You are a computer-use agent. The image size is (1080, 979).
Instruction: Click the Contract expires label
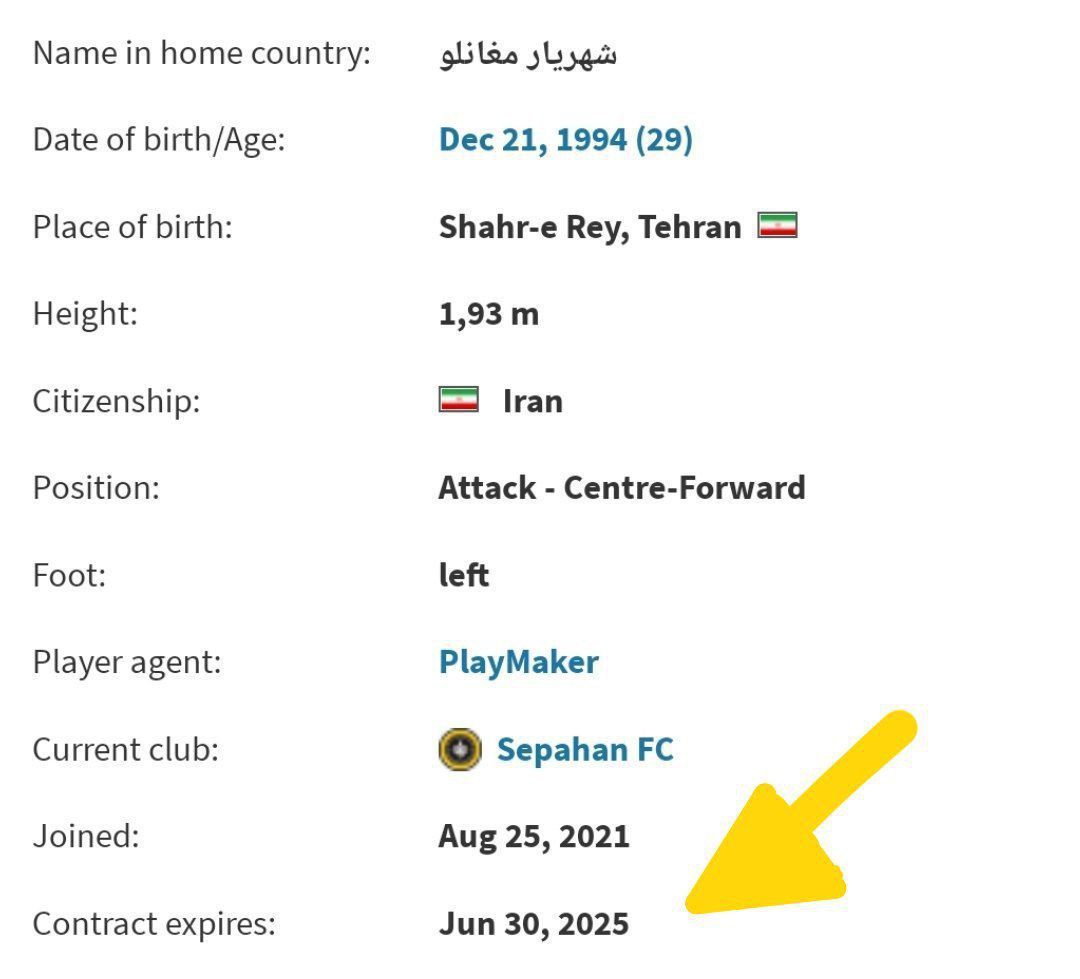click(154, 924)
